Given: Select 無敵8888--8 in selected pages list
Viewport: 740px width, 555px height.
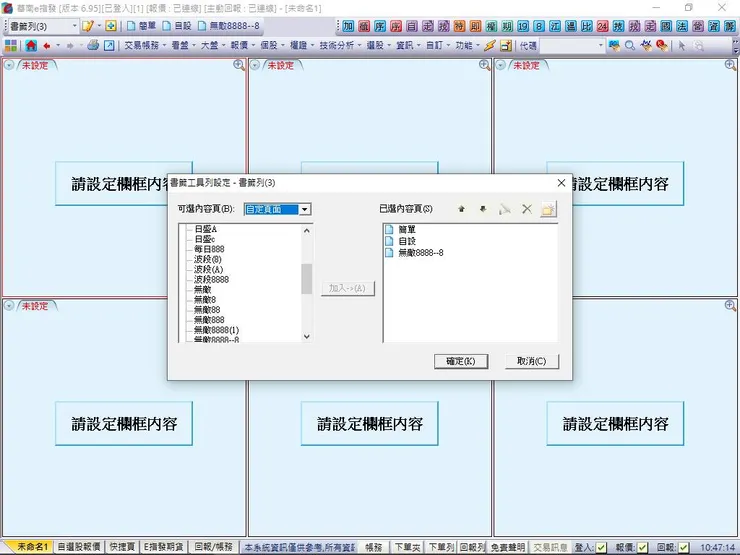Looking at the screenshot, I should pyautogui.click(x=421, y=253).
